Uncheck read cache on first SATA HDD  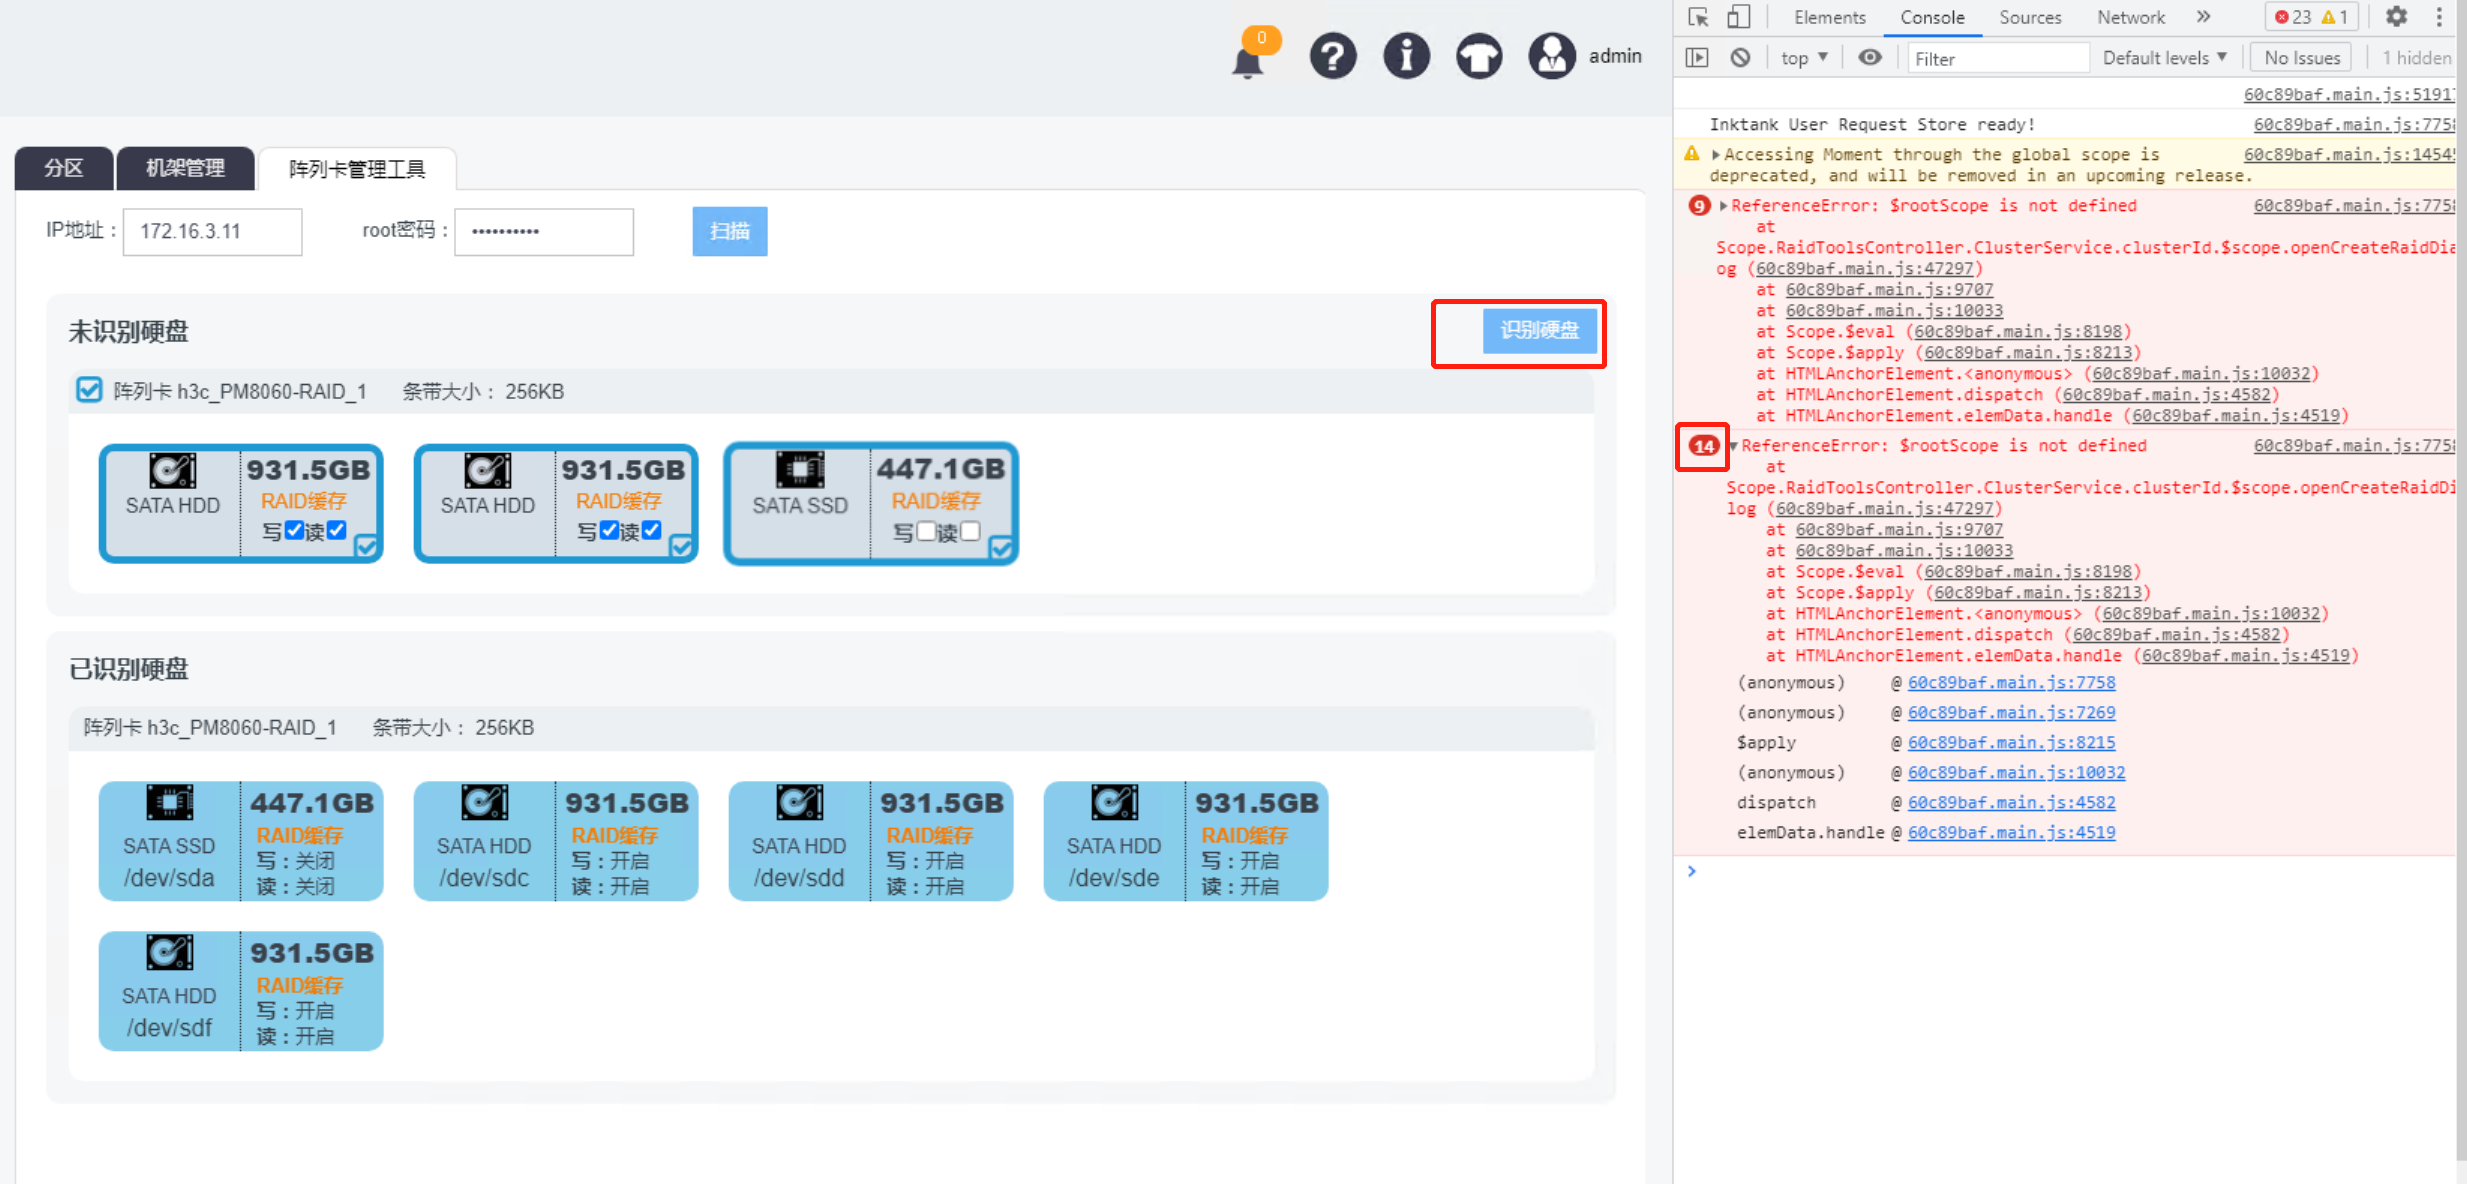point(337,530)
